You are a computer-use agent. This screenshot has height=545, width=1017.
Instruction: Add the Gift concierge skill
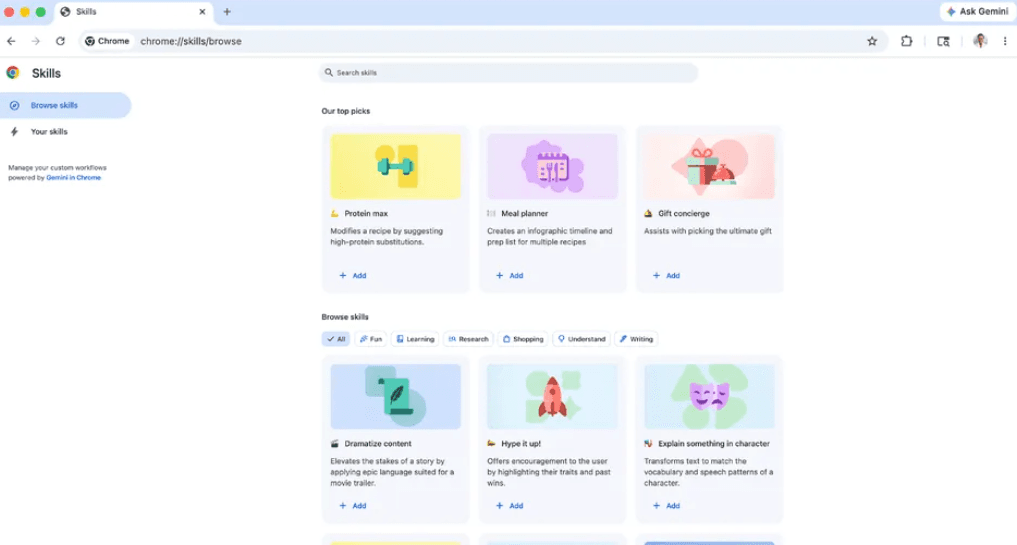667,275
